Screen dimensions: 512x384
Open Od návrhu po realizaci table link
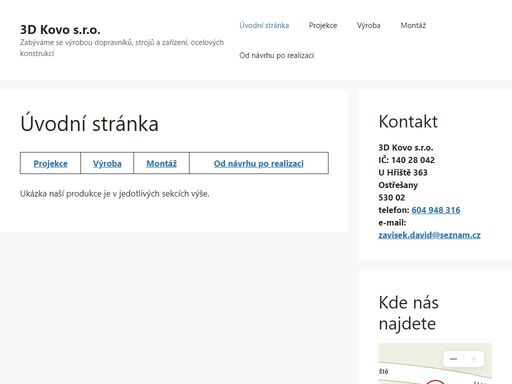tap(259, 164)
